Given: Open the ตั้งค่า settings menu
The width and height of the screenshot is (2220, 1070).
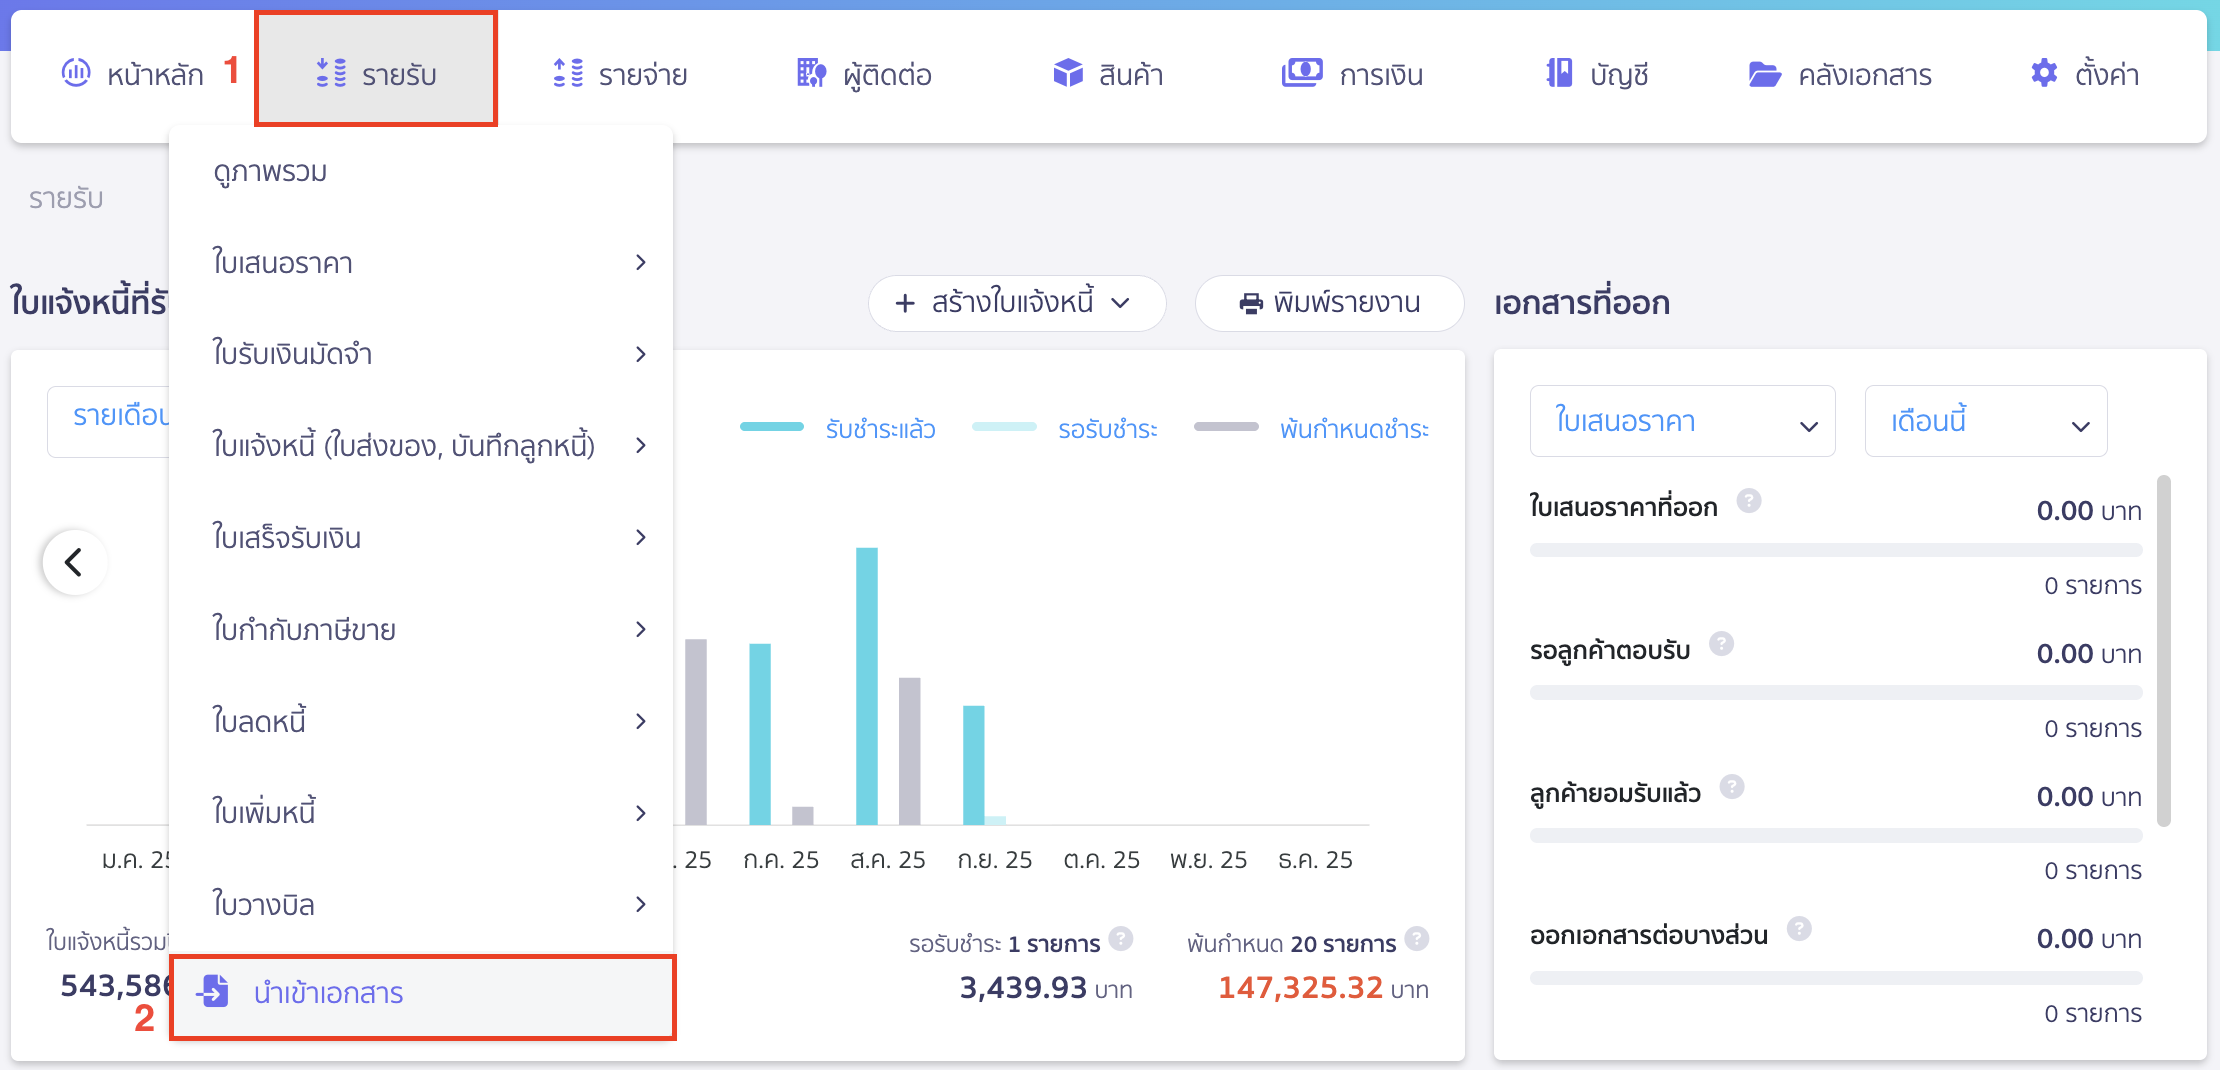Looking at the screenshot, I should 2085,74.
